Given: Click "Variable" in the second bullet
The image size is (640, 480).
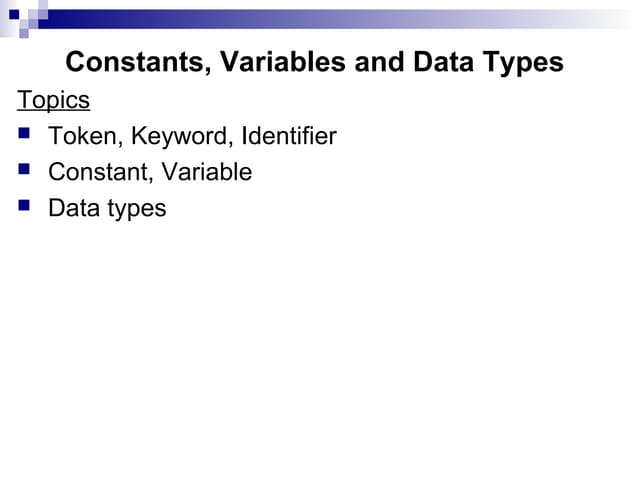Looking at the screenshot, I should pyautogui.click(x=207, y=172).
